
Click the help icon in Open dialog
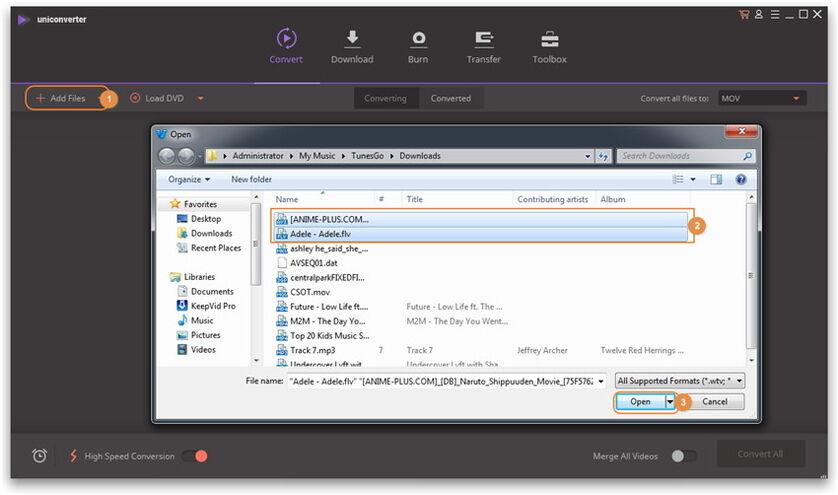coord(741,179)
